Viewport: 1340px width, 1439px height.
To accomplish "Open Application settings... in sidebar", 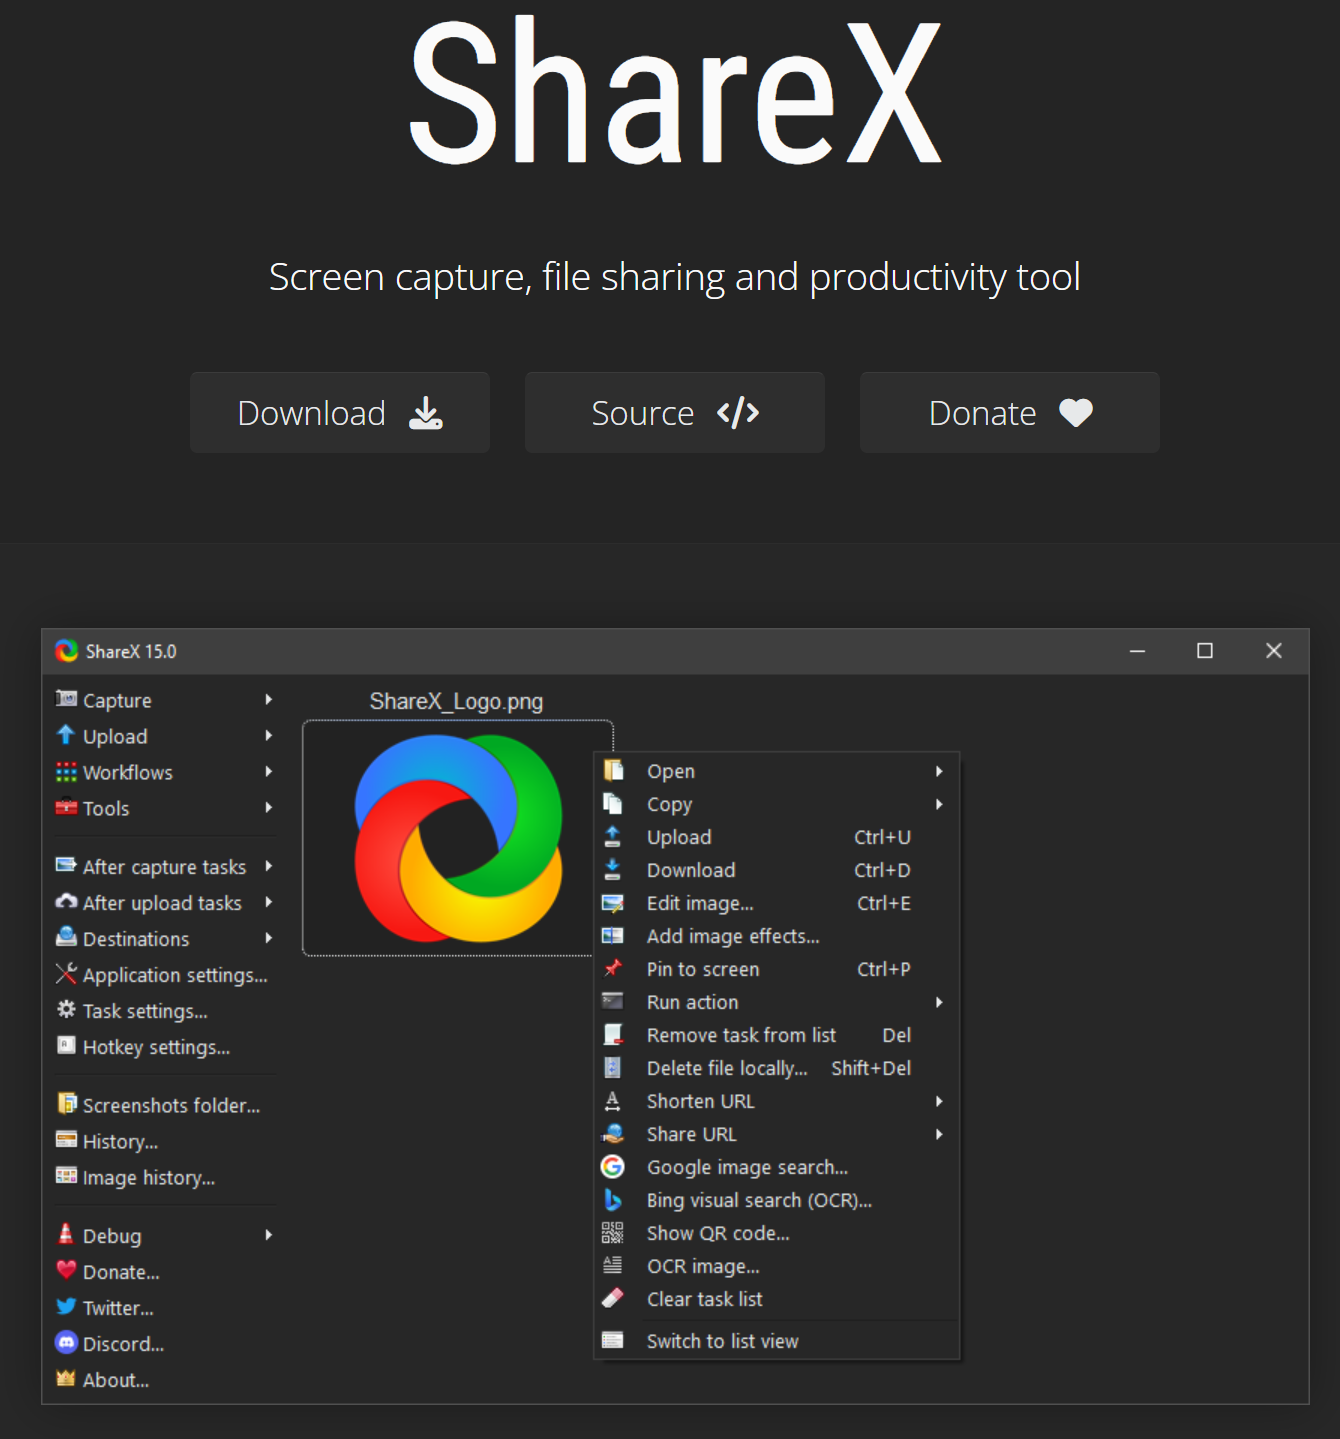I will [x=162, y=974].
